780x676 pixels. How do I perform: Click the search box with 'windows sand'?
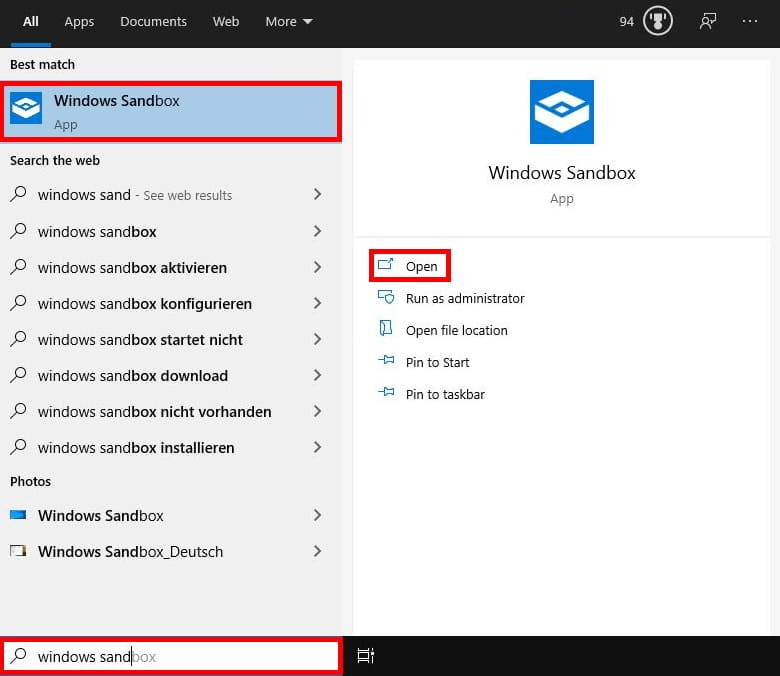pyautogui.click(x=180, y=657)
